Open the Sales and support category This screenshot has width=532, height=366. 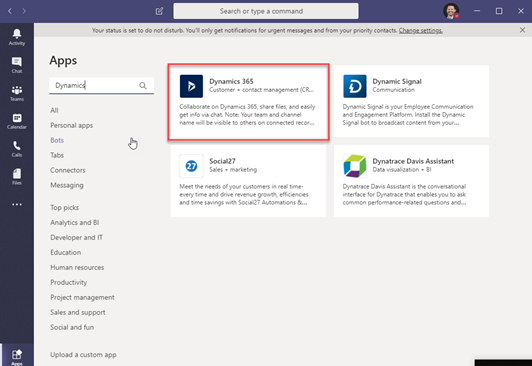tap(78, 312)
